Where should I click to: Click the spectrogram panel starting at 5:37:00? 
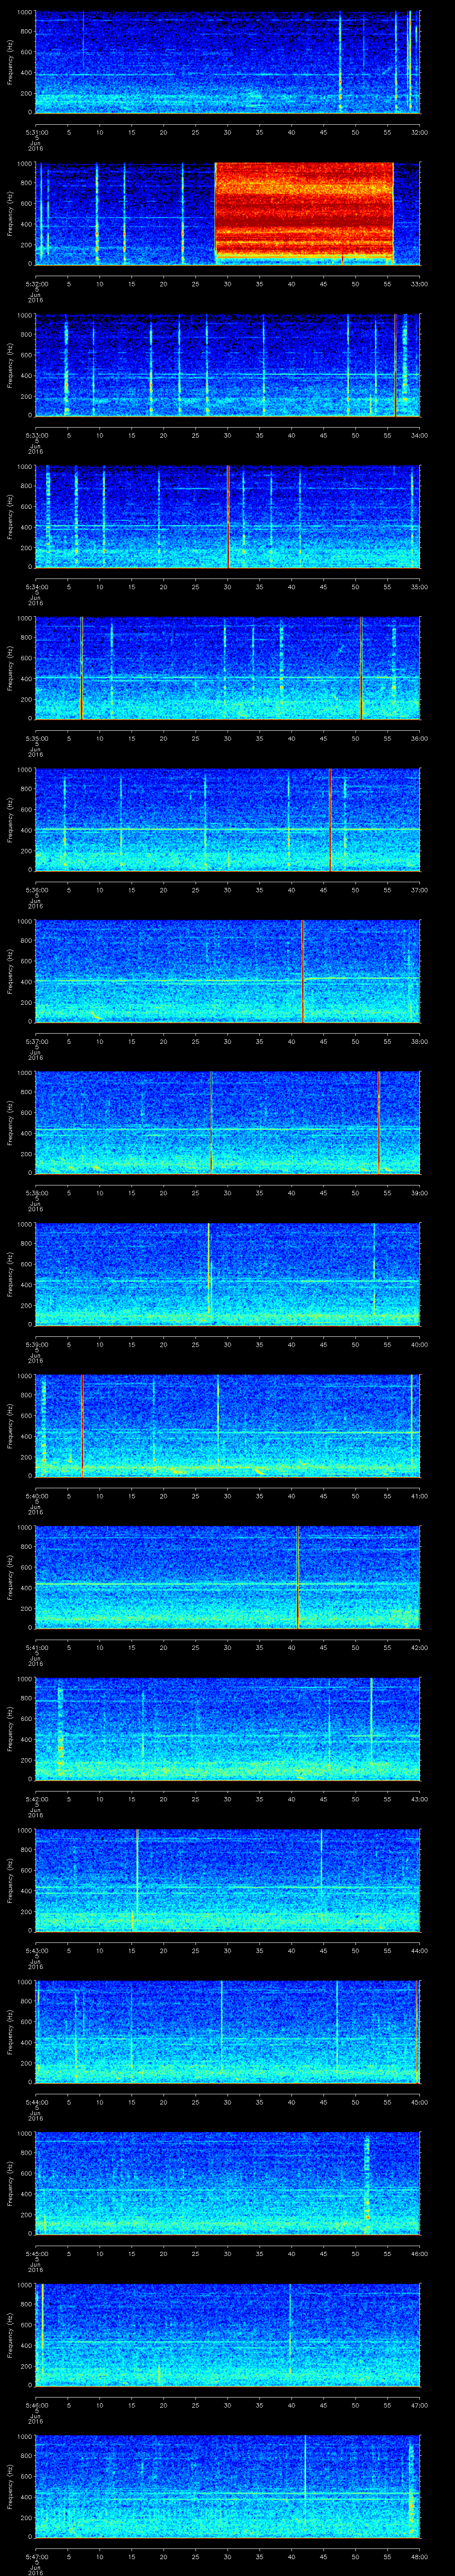(228, 971)
